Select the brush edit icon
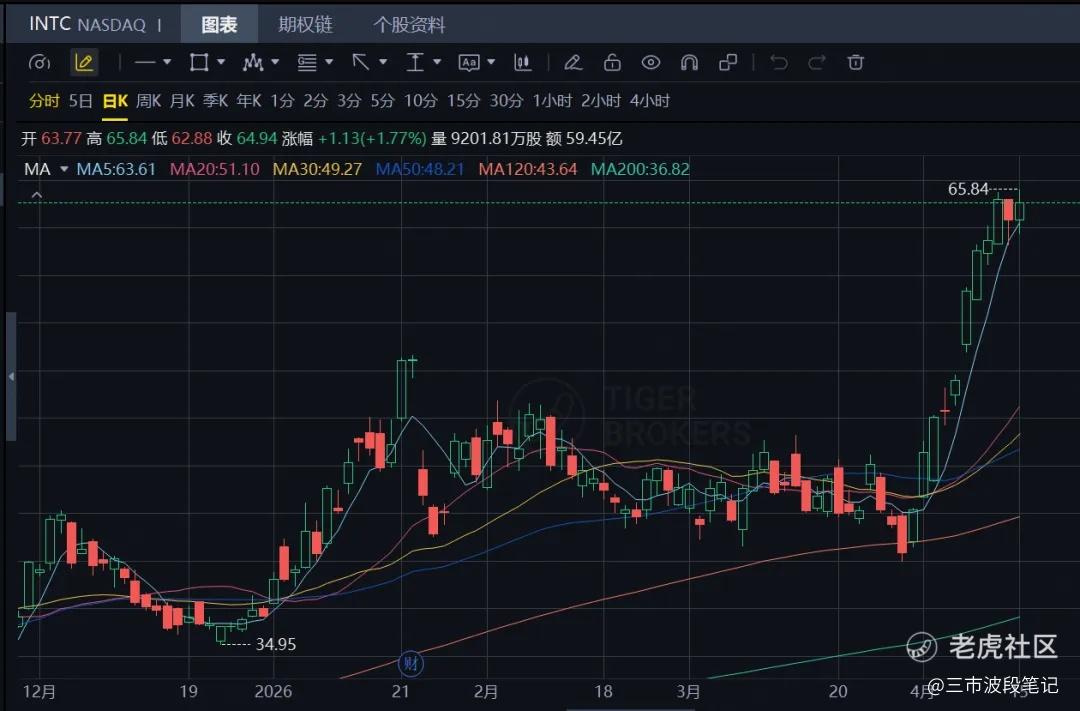1080x711 pixels. coord(573,63)
